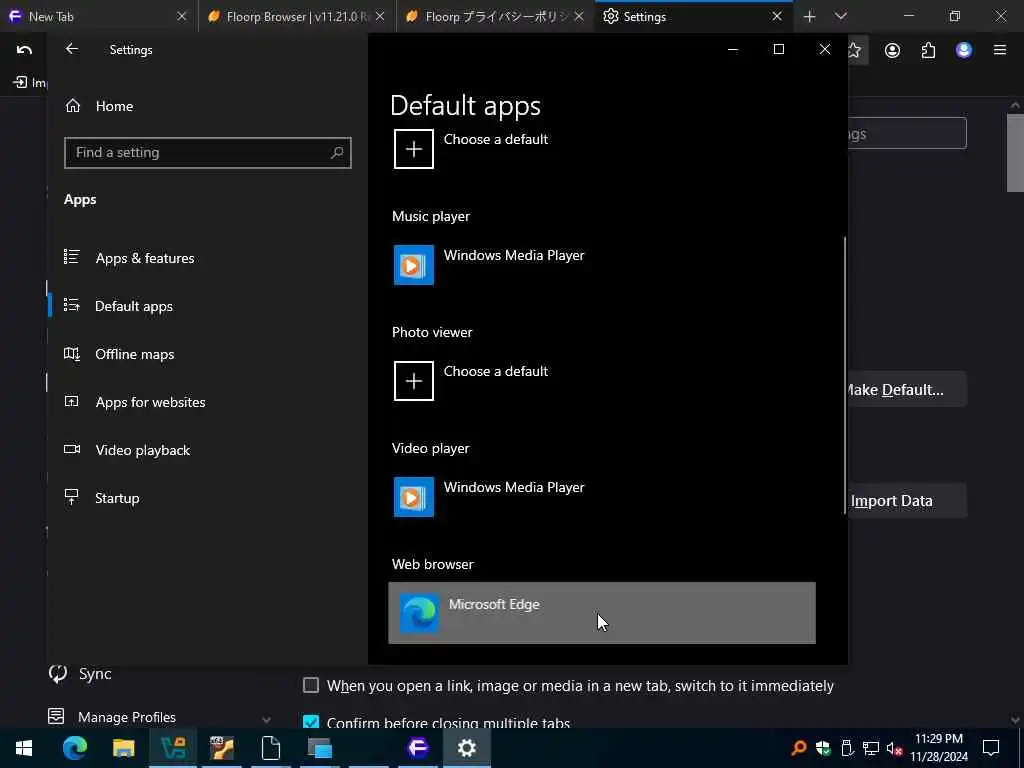This screenshot has width=1024, height=768.
Task: Click Windows Media Player icon under Video player
Action: click(413, 496)
